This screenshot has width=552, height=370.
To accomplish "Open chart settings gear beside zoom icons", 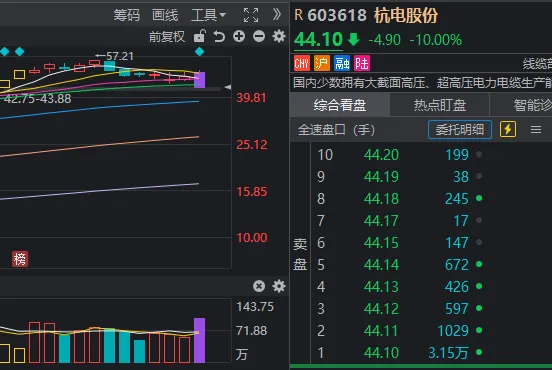I will 279,36.
